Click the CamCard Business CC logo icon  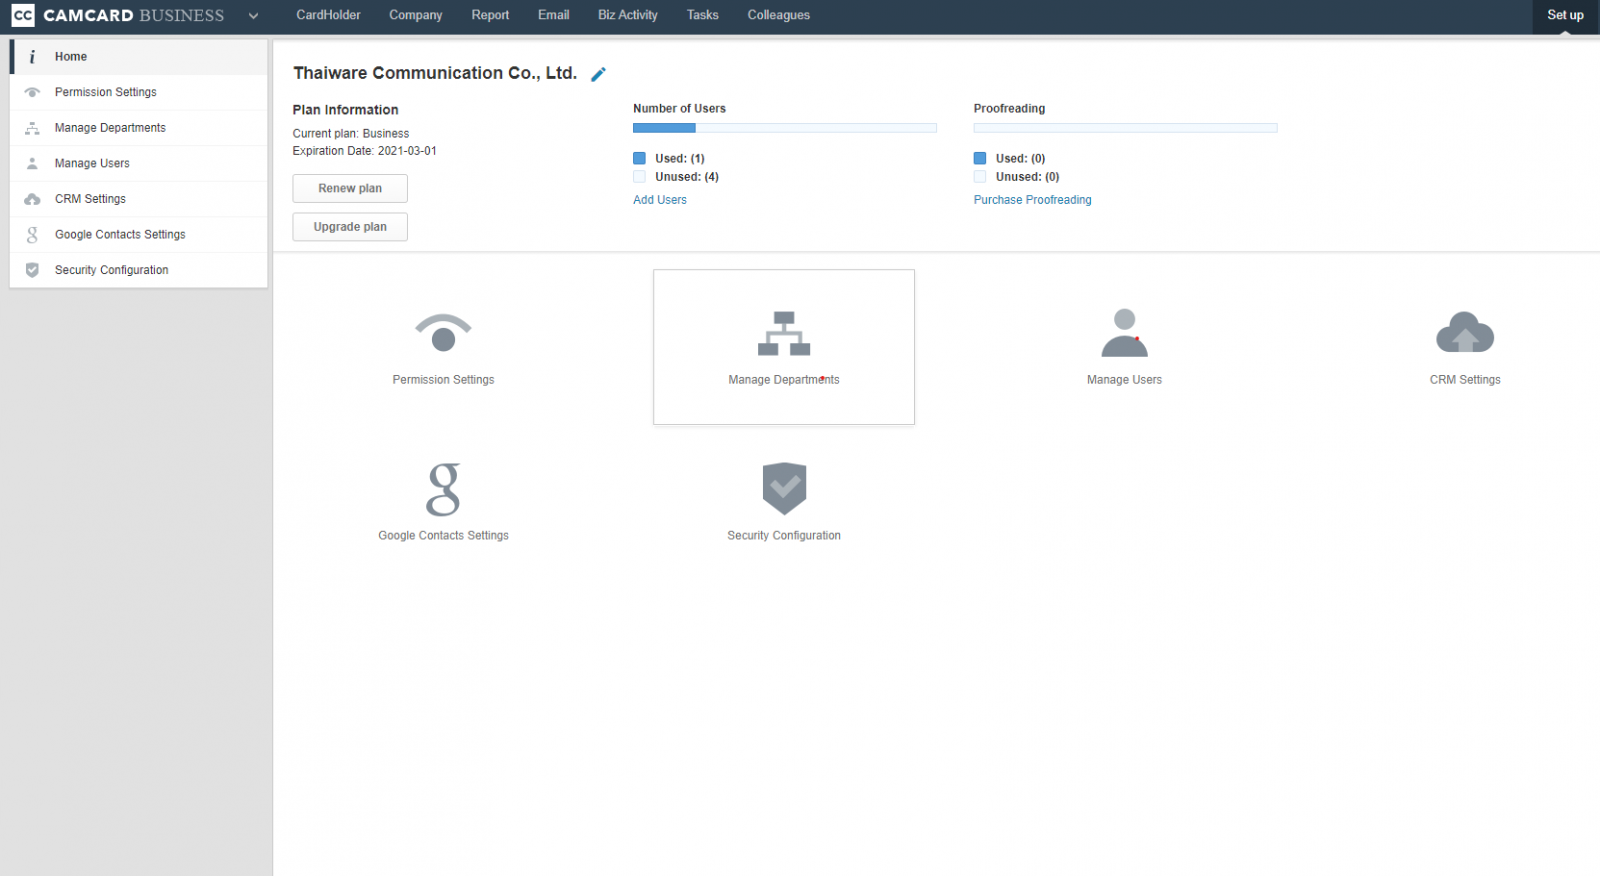pyautogui.click(x=23, y=15)
